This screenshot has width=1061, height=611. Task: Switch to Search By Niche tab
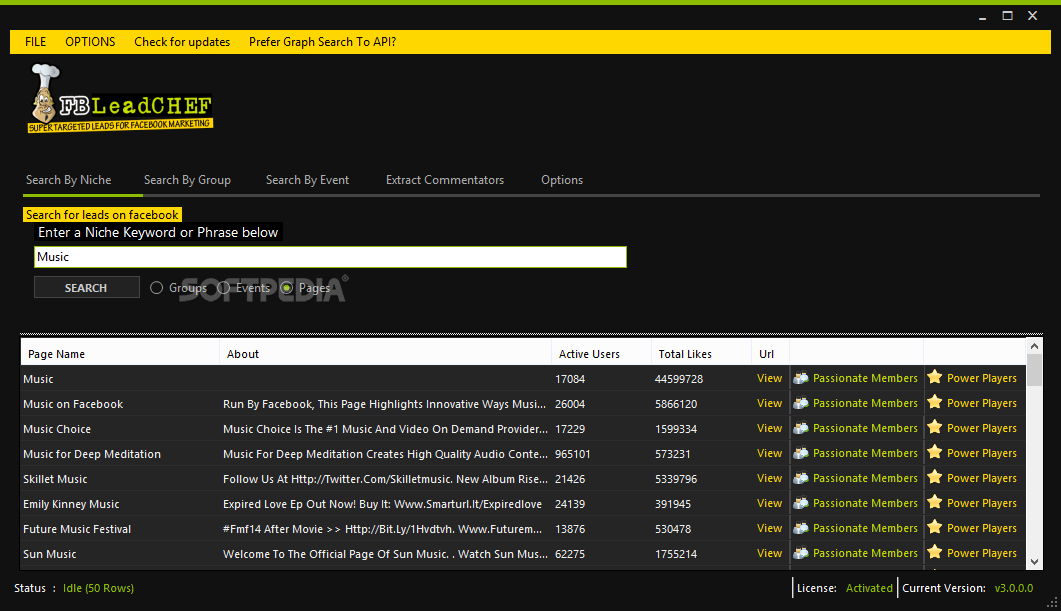(68, 180)
